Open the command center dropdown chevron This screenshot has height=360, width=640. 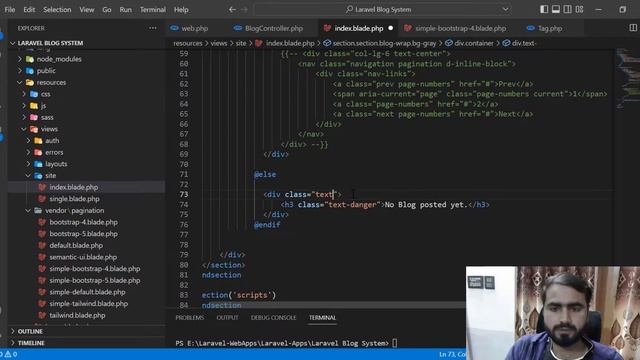[x=505, y=9]
